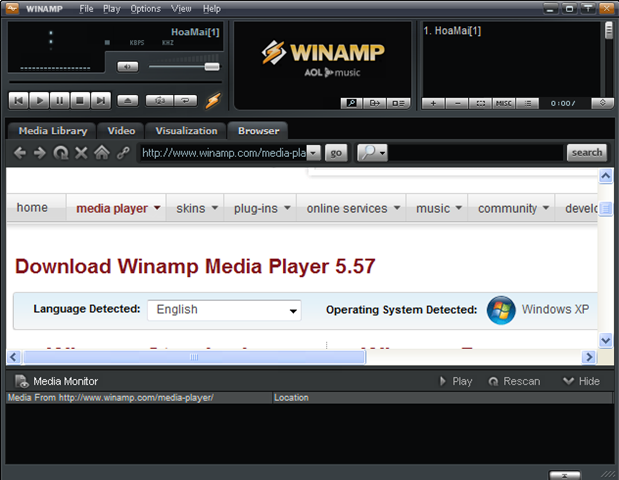The width and height of the screenshot is (619, 480).
Task: Select HoaMai[1] in the playlist
Action: [x=452, y=31]
